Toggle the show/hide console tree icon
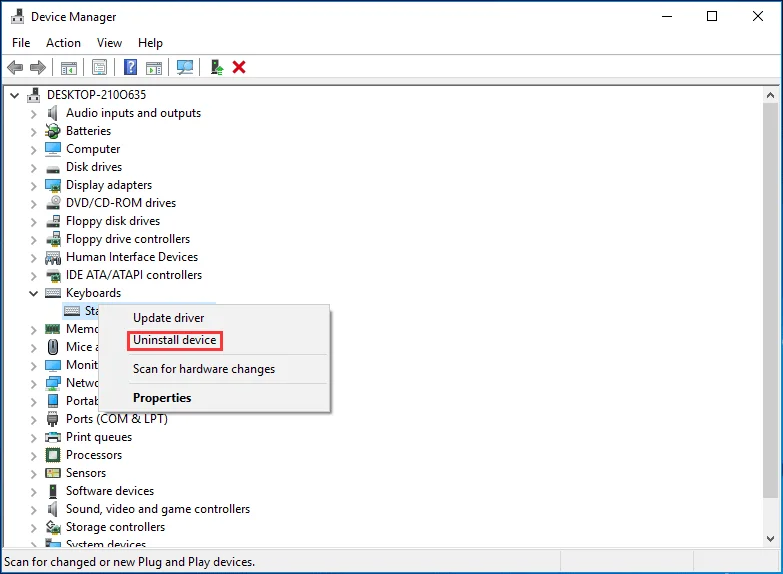The height and width of the screenshot is (574, 783). pos(69,67)
